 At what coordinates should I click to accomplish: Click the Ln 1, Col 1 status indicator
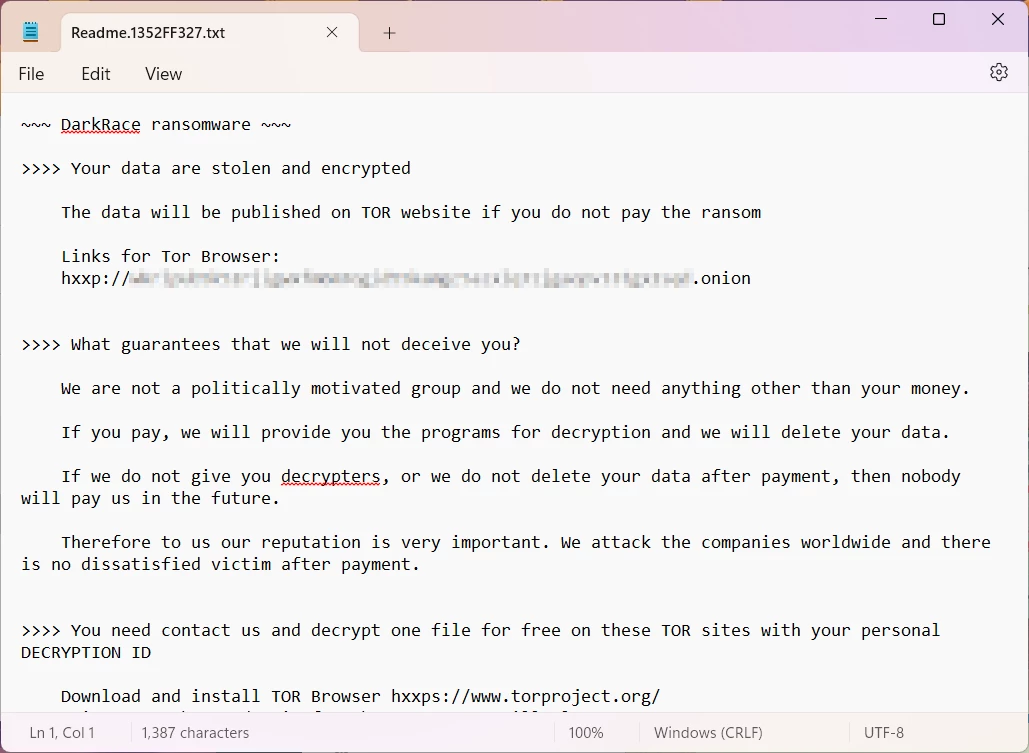[63, 732]
